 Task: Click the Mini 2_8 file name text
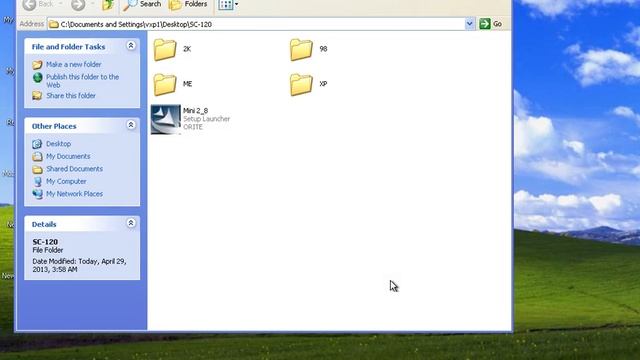click(196, 111)
